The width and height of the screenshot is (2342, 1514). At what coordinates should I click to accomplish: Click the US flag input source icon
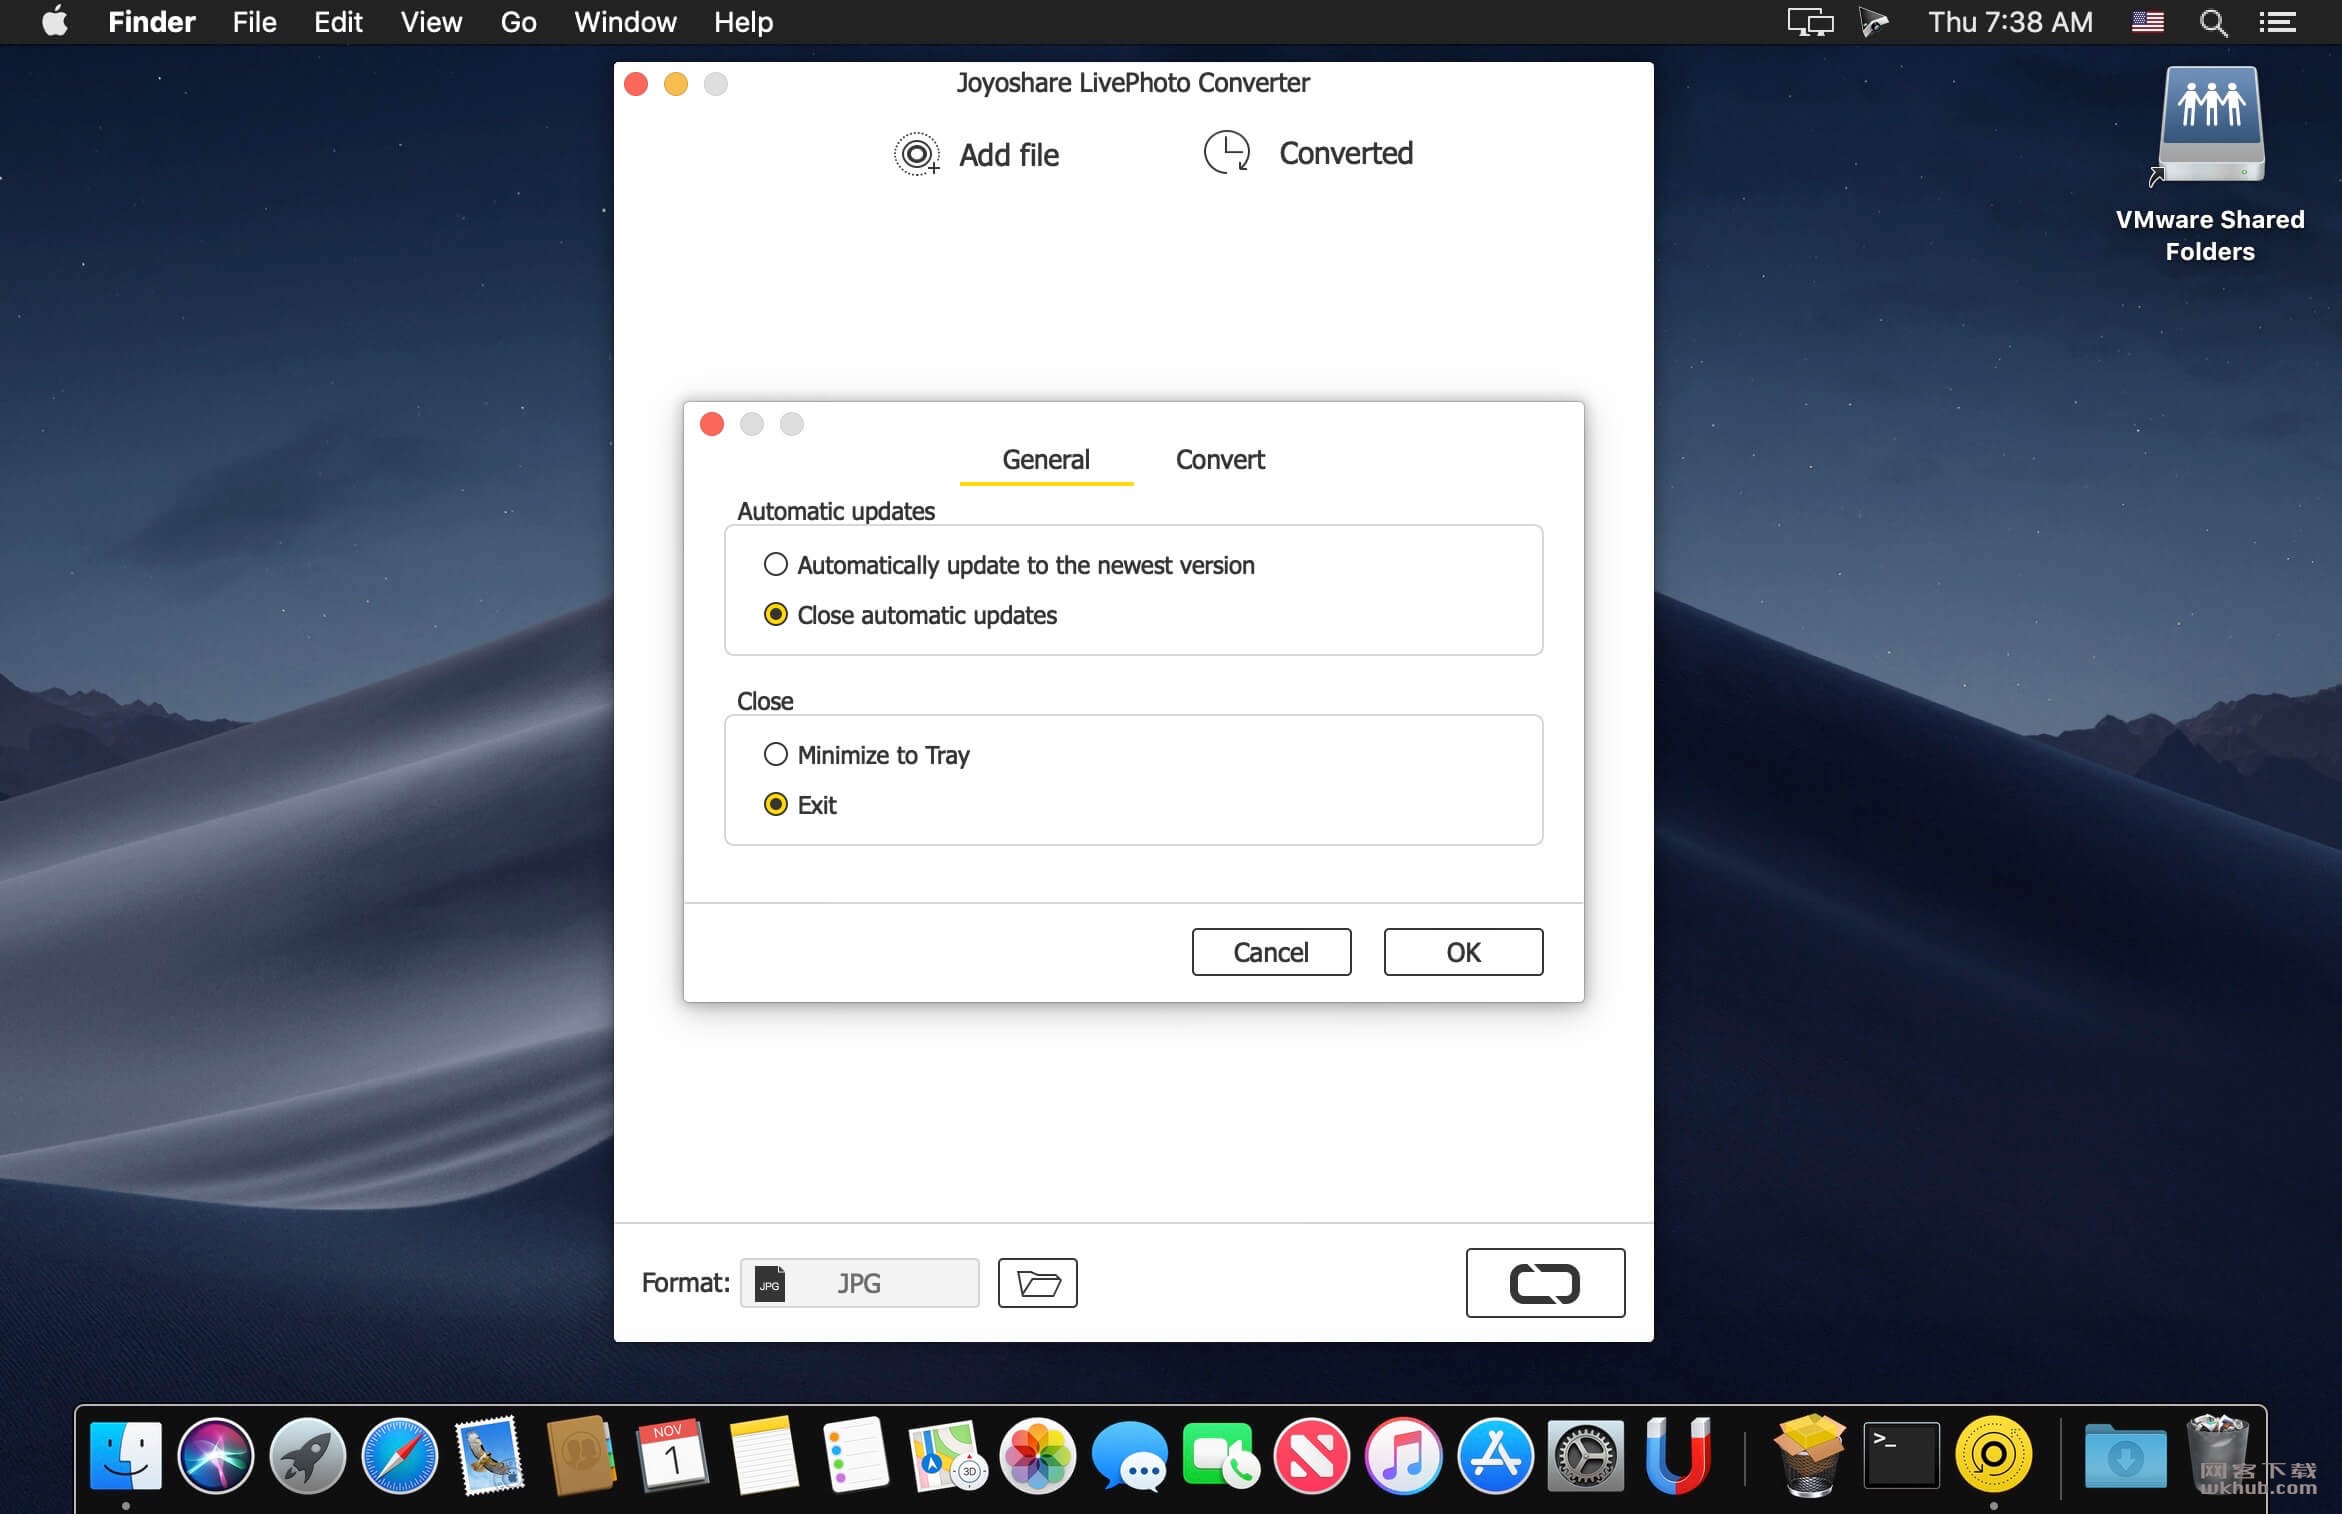pos(2148,22)
